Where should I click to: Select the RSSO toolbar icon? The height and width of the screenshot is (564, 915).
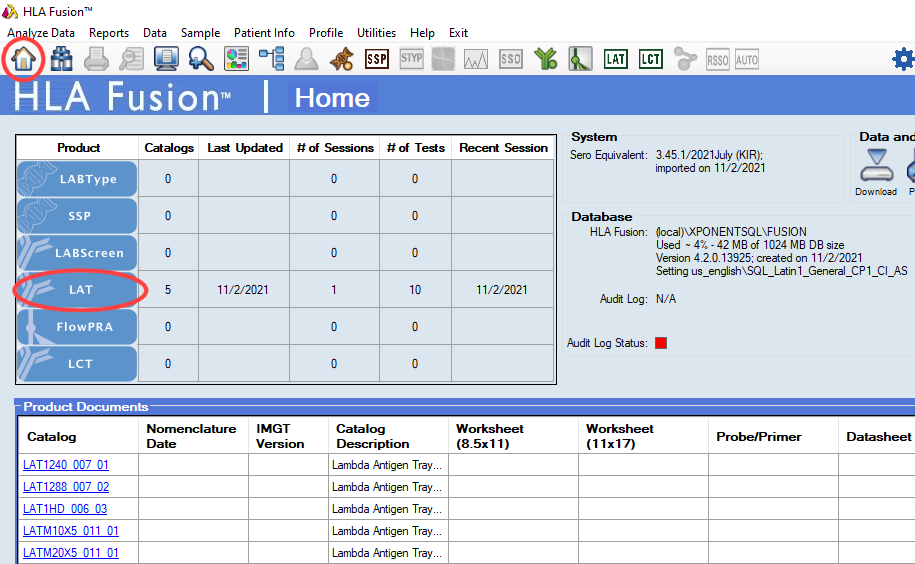tap(717, 59)
